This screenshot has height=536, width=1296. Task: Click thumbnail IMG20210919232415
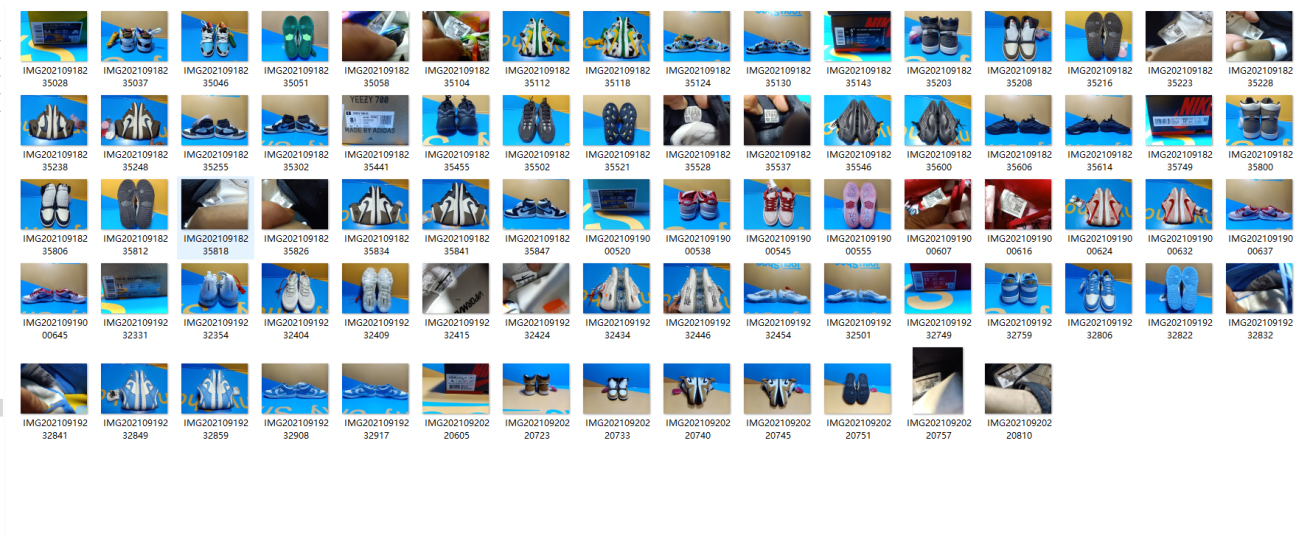tap(456, 289)
